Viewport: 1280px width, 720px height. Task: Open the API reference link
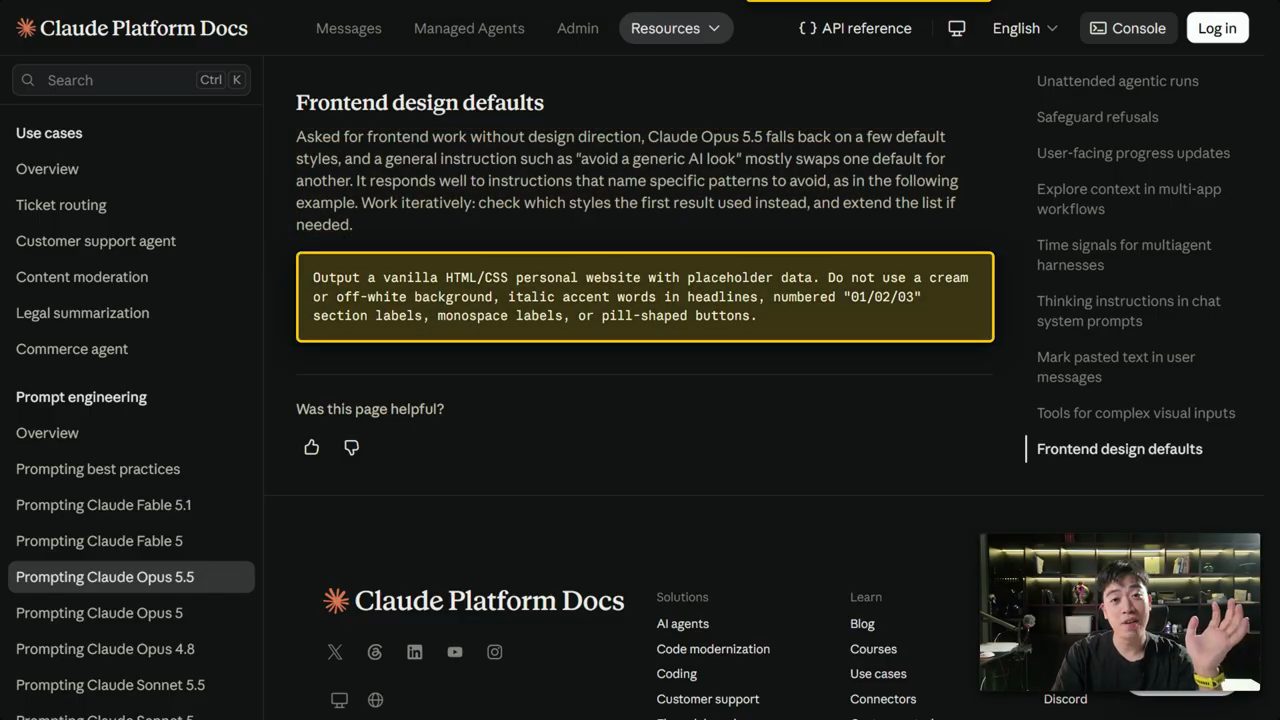coord(855,28)
